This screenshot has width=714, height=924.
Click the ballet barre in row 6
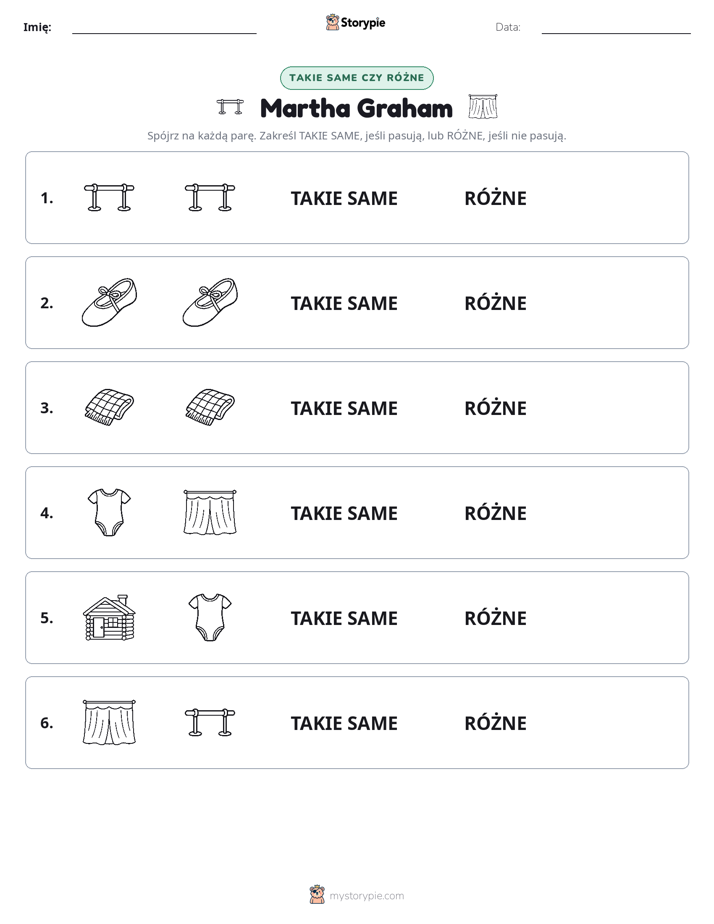coord(210,722)
